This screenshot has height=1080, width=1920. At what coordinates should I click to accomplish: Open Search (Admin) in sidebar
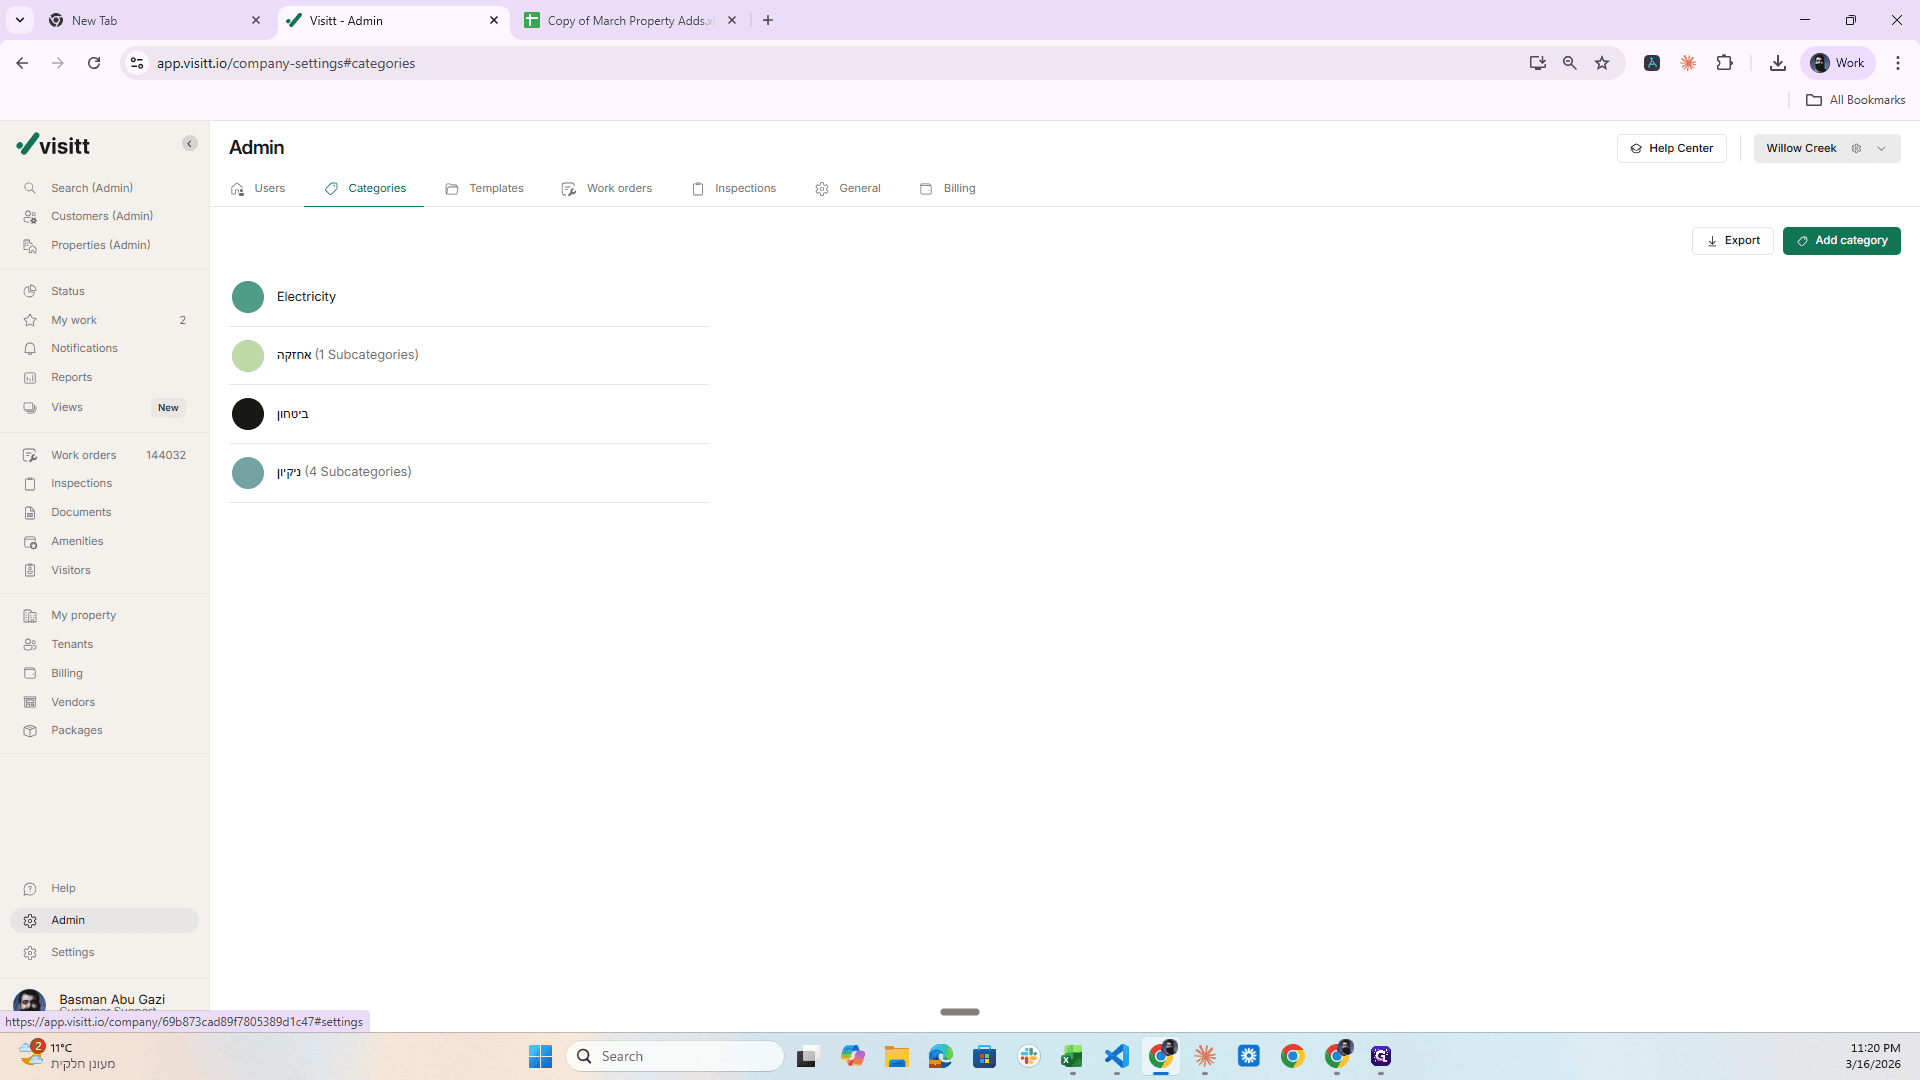pos(92,188)
